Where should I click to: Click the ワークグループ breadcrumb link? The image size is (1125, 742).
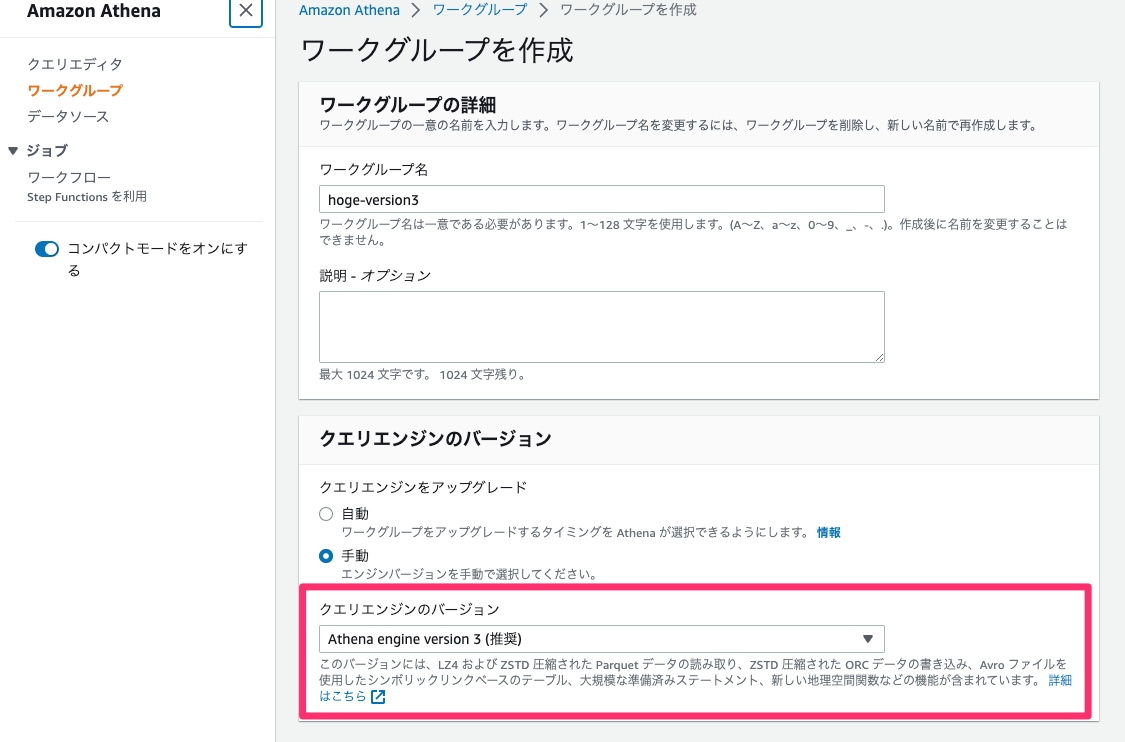pos(479,10)
